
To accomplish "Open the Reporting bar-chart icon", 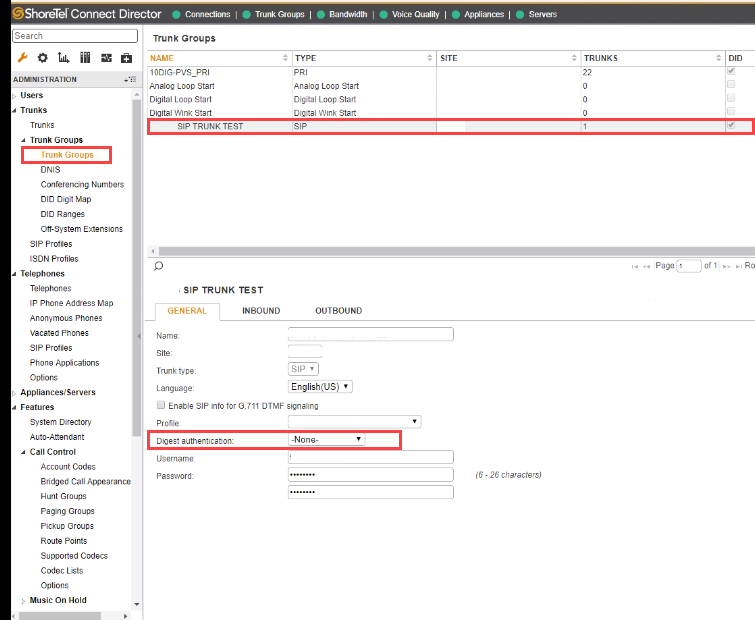I will click(x=64, y=58).
